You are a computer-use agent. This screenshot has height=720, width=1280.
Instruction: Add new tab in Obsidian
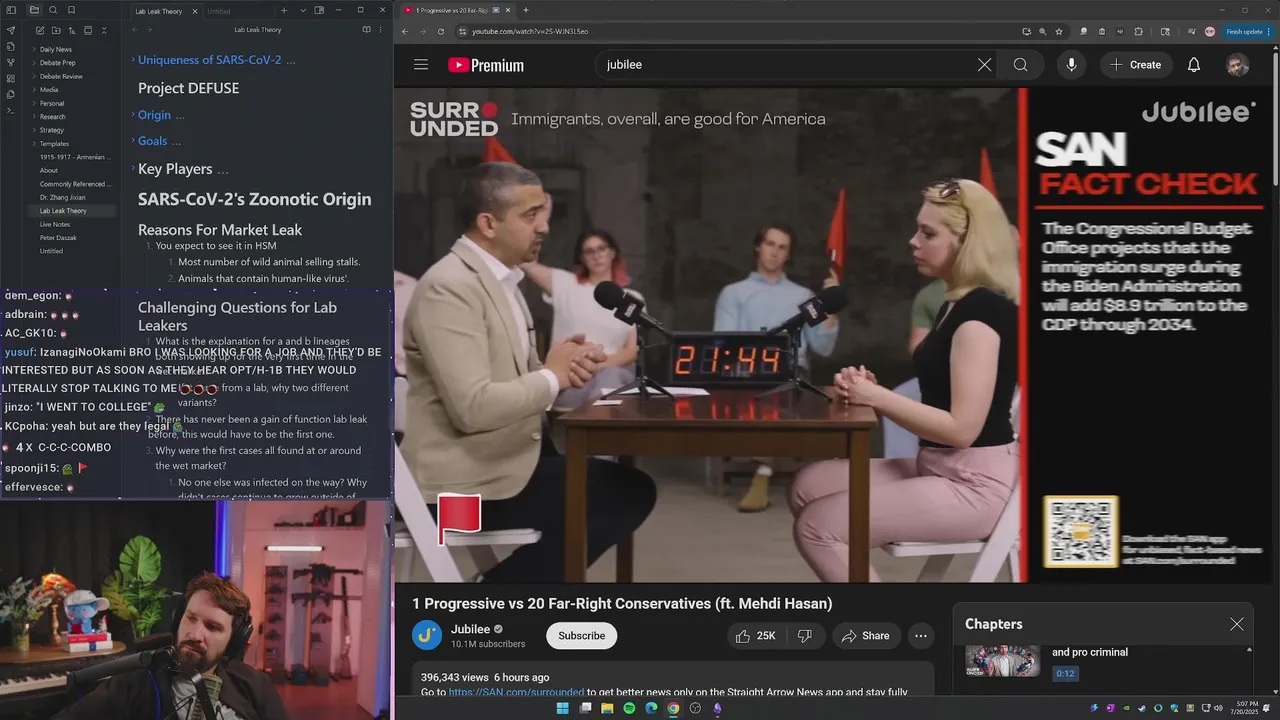(284, 11)
